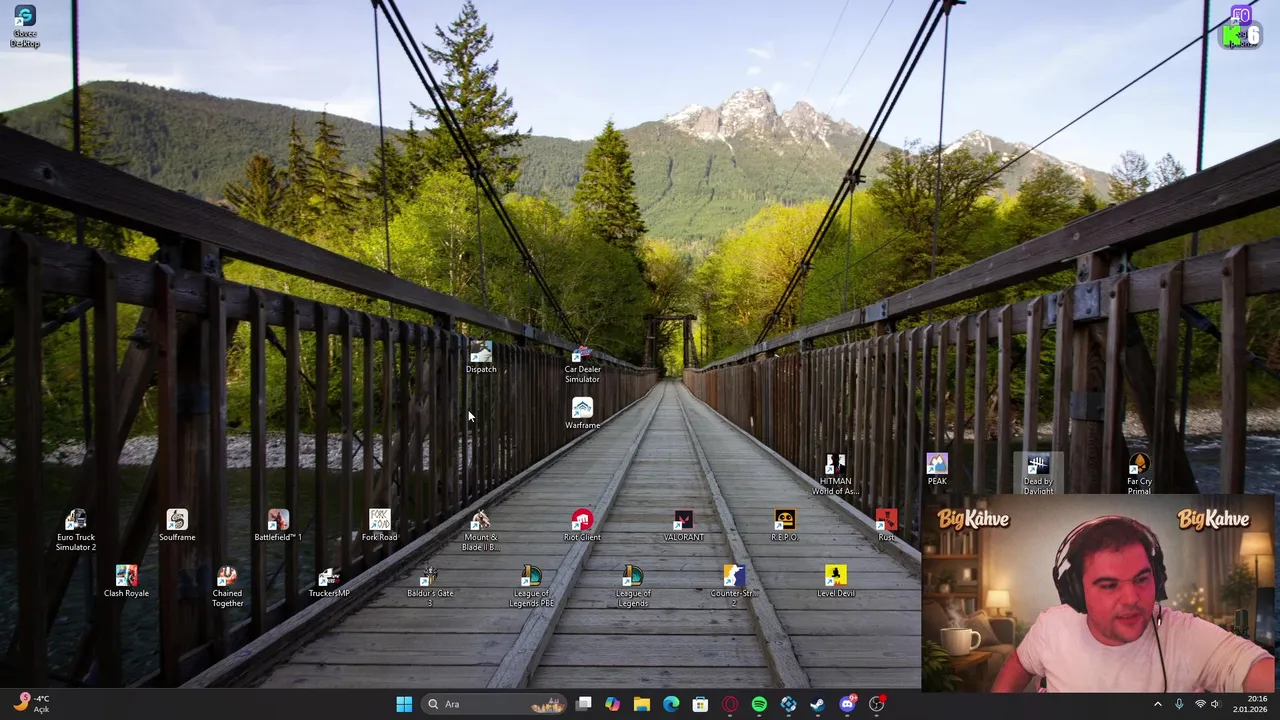The image size is (1280, 720).
Task: Switch to OBS Studio in the taskbar
Action: (876, 704)
